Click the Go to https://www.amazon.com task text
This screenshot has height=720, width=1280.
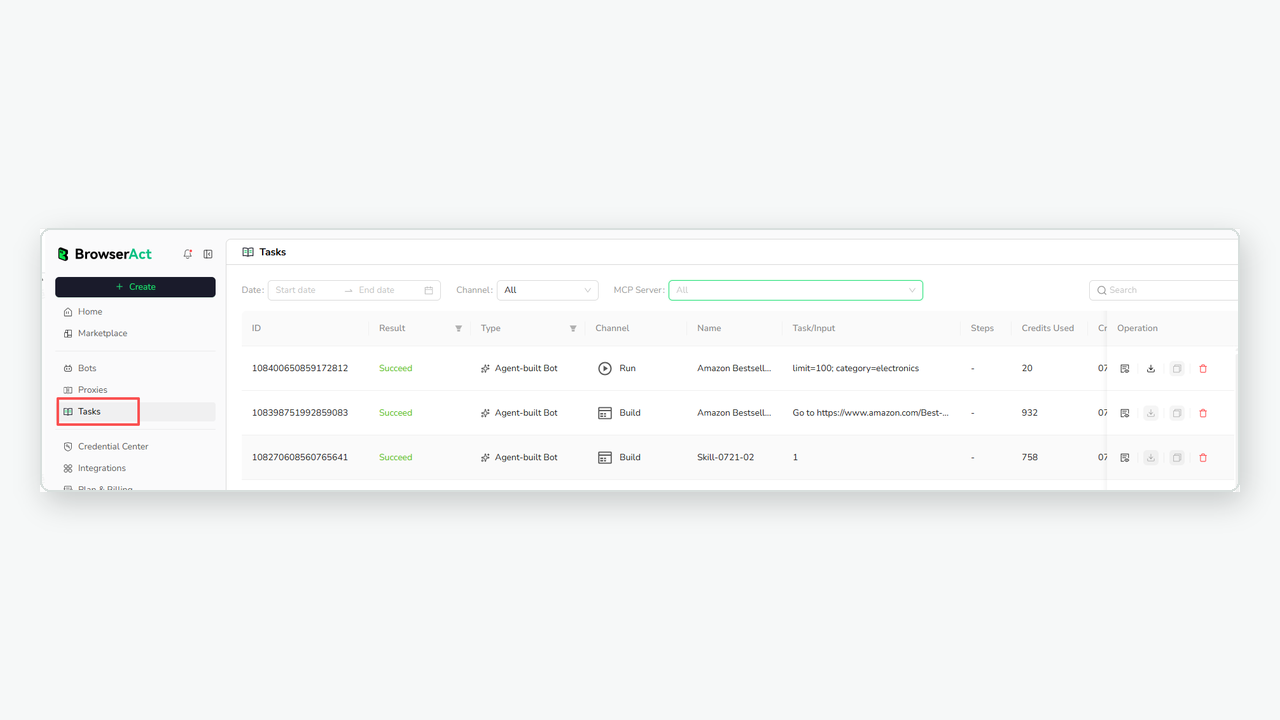870,413
